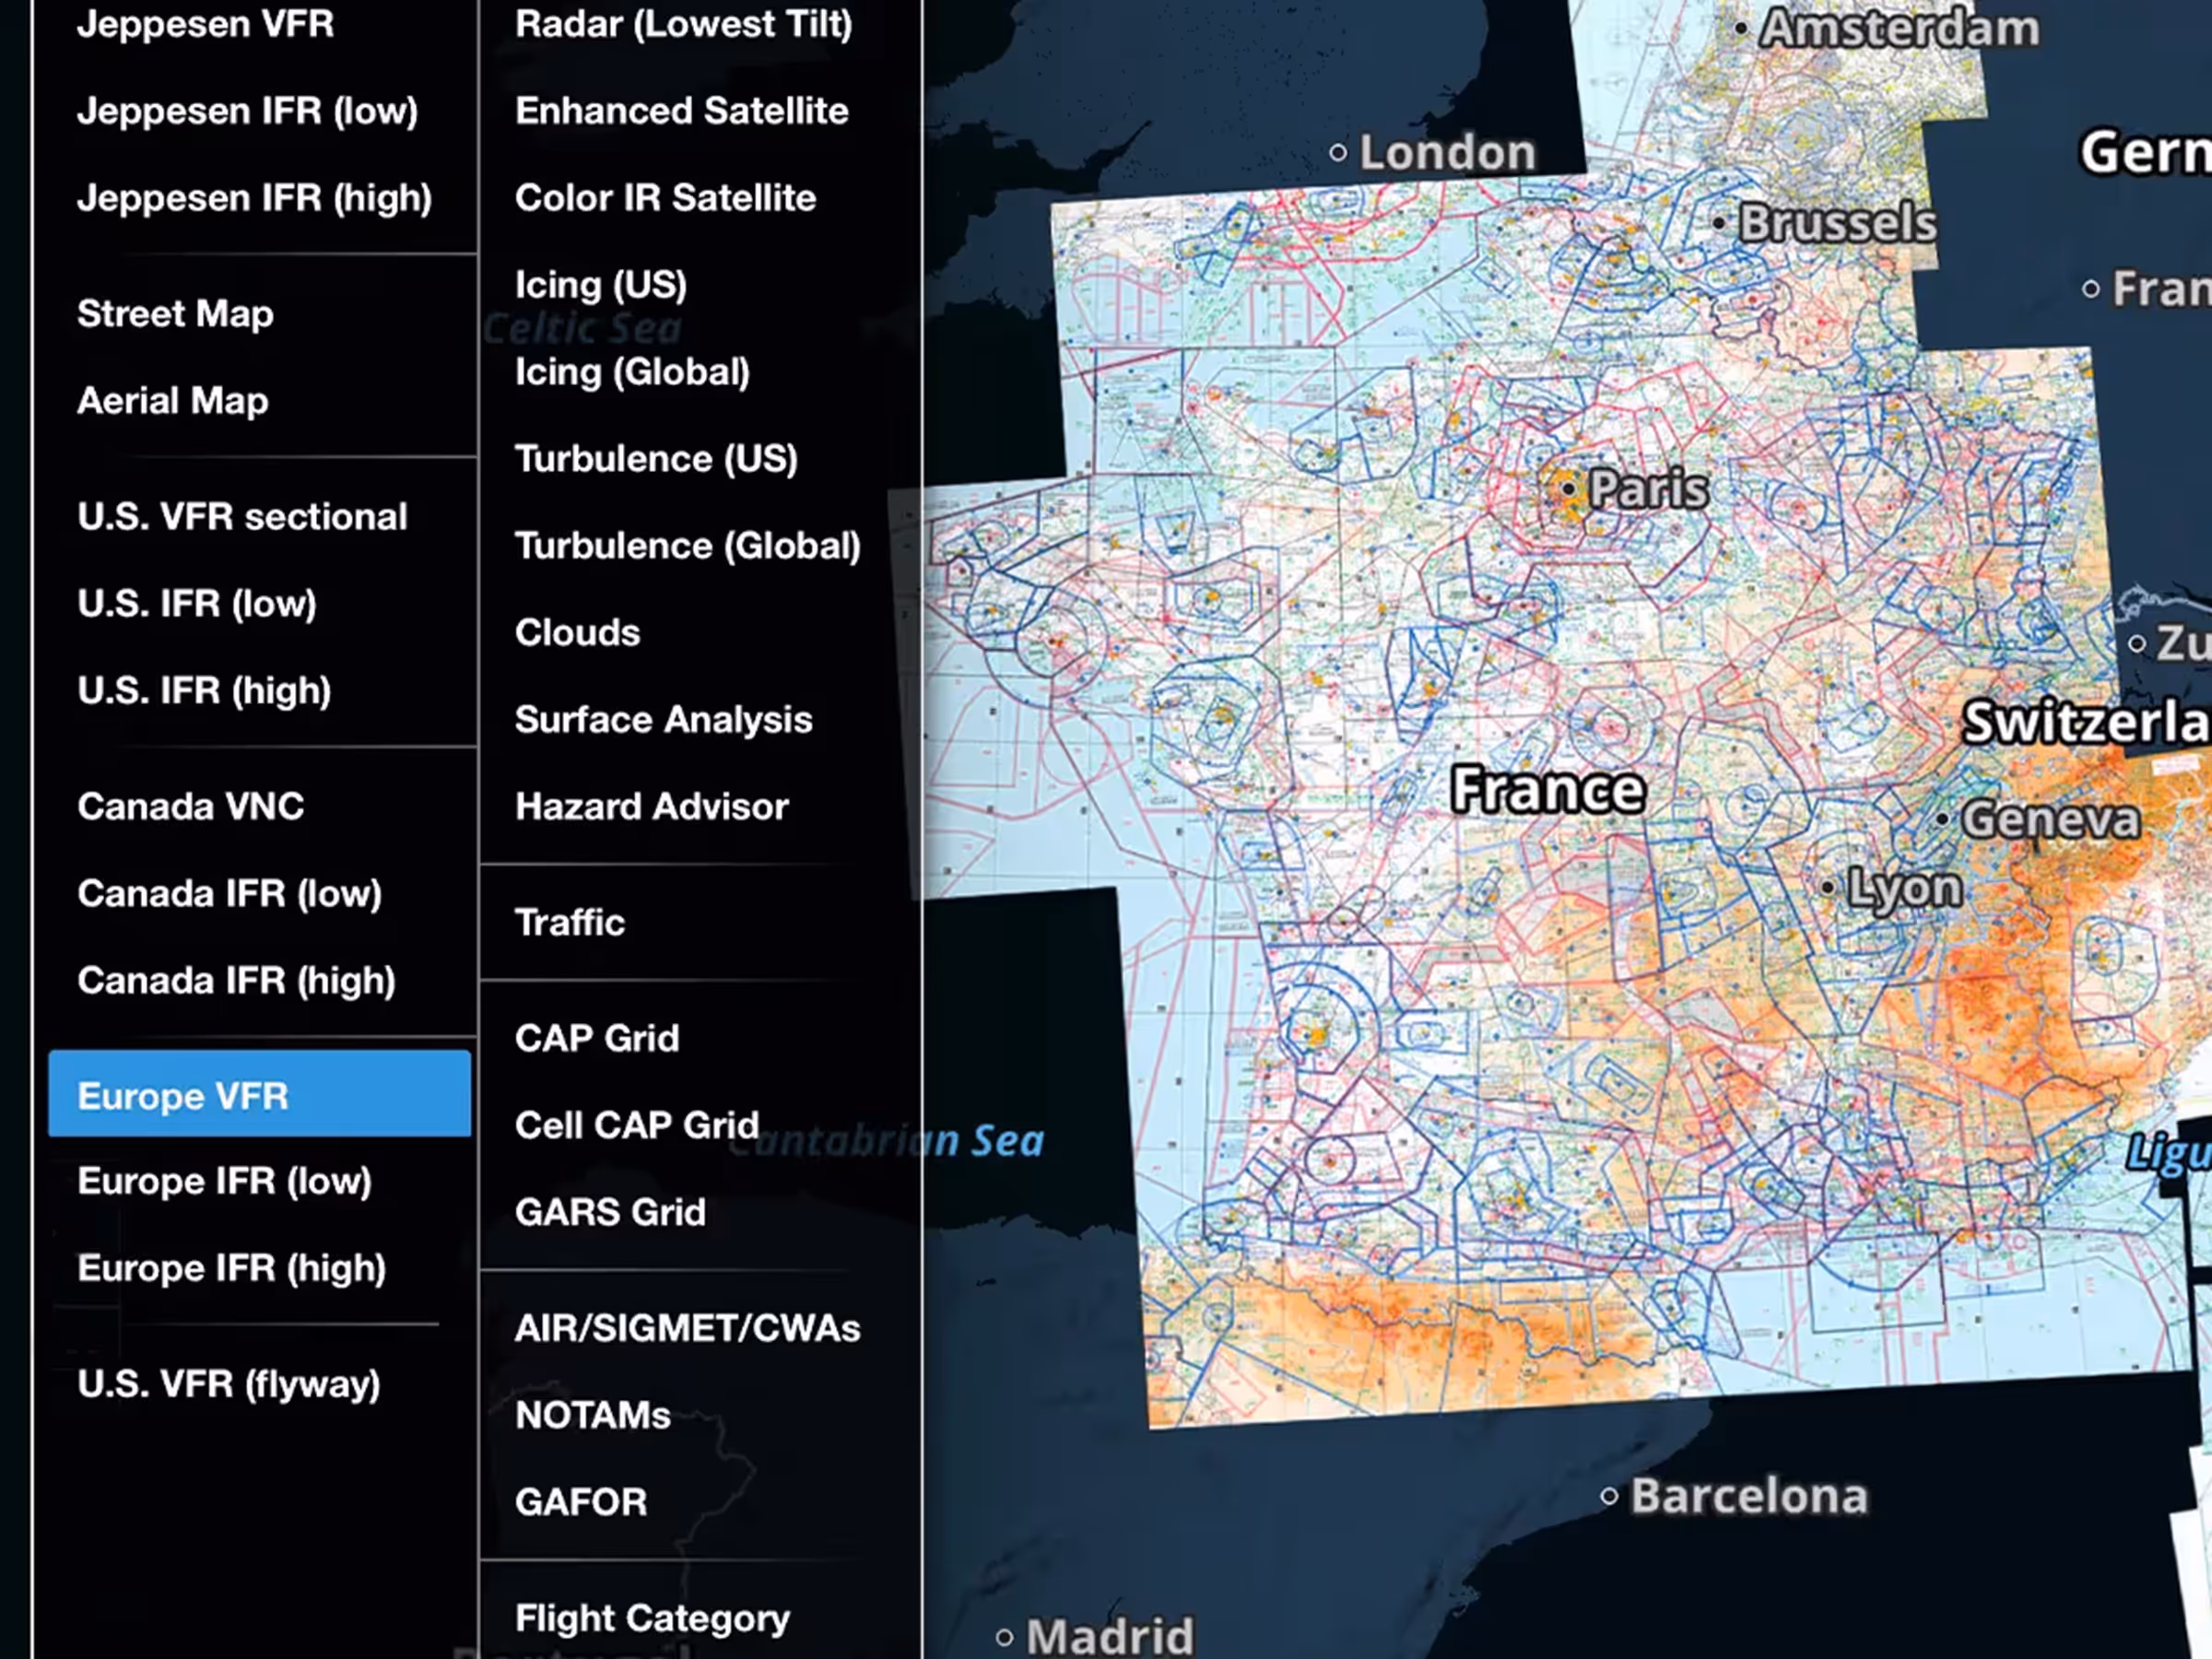This screenshot has width=2212, height=1659.
Task: Turn on Radar (Lowest Tilt) overlay
Action: 683,24
